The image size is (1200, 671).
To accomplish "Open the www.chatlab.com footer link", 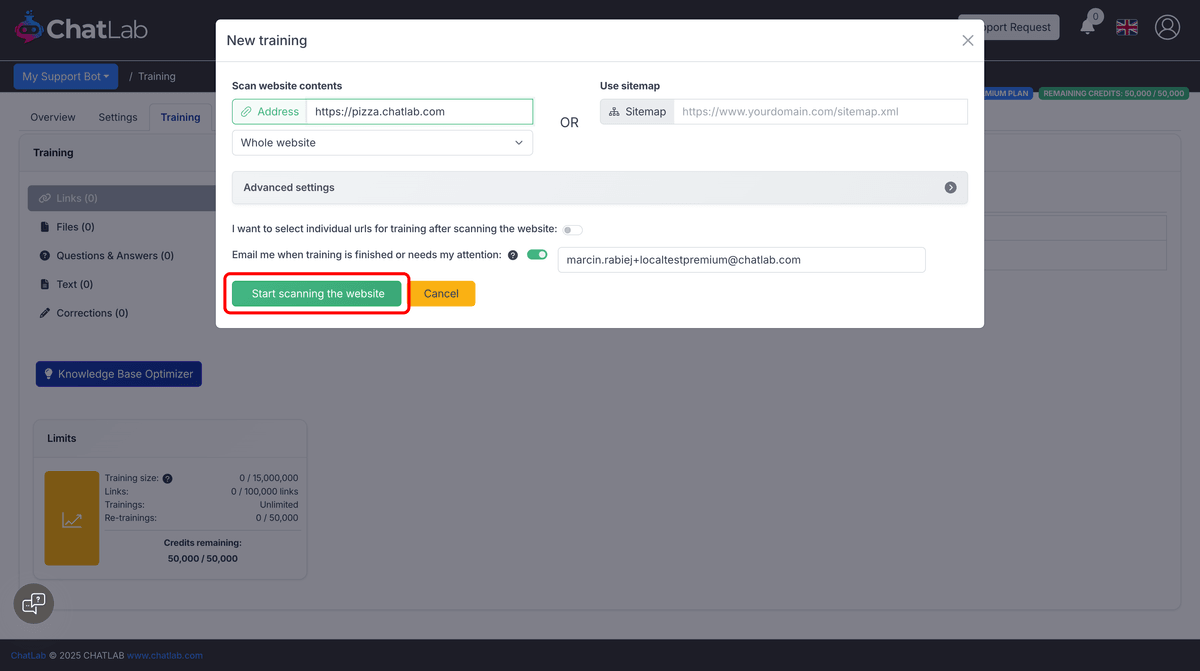I will click(165, 655).
